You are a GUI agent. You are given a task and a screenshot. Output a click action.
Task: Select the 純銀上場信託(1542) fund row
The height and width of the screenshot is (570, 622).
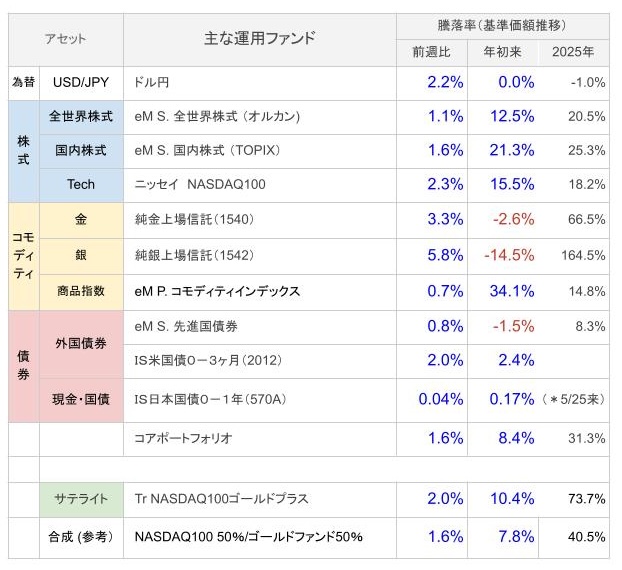pyautogui.click(x=309, y=256)
